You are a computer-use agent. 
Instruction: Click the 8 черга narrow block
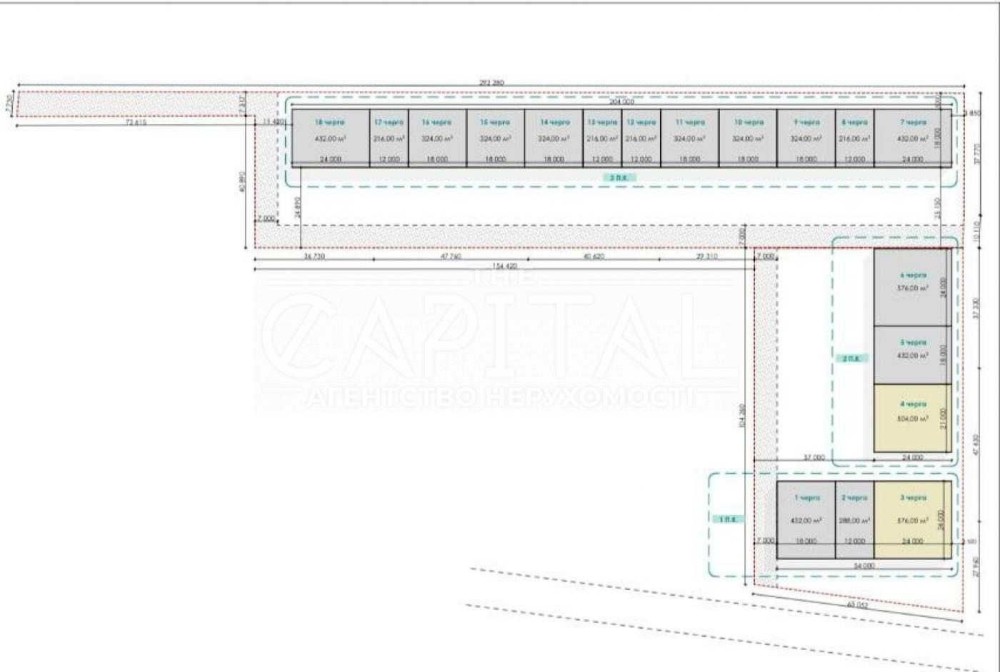[854, 137]
